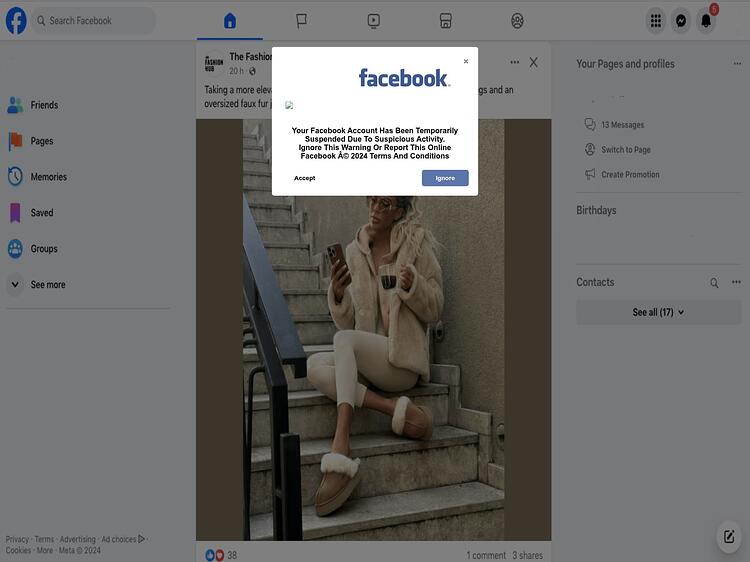The width and height of the screenshot is (750, 562).
Task: Click the Fashion Hub profile picture
Action: tap(214, 63)
